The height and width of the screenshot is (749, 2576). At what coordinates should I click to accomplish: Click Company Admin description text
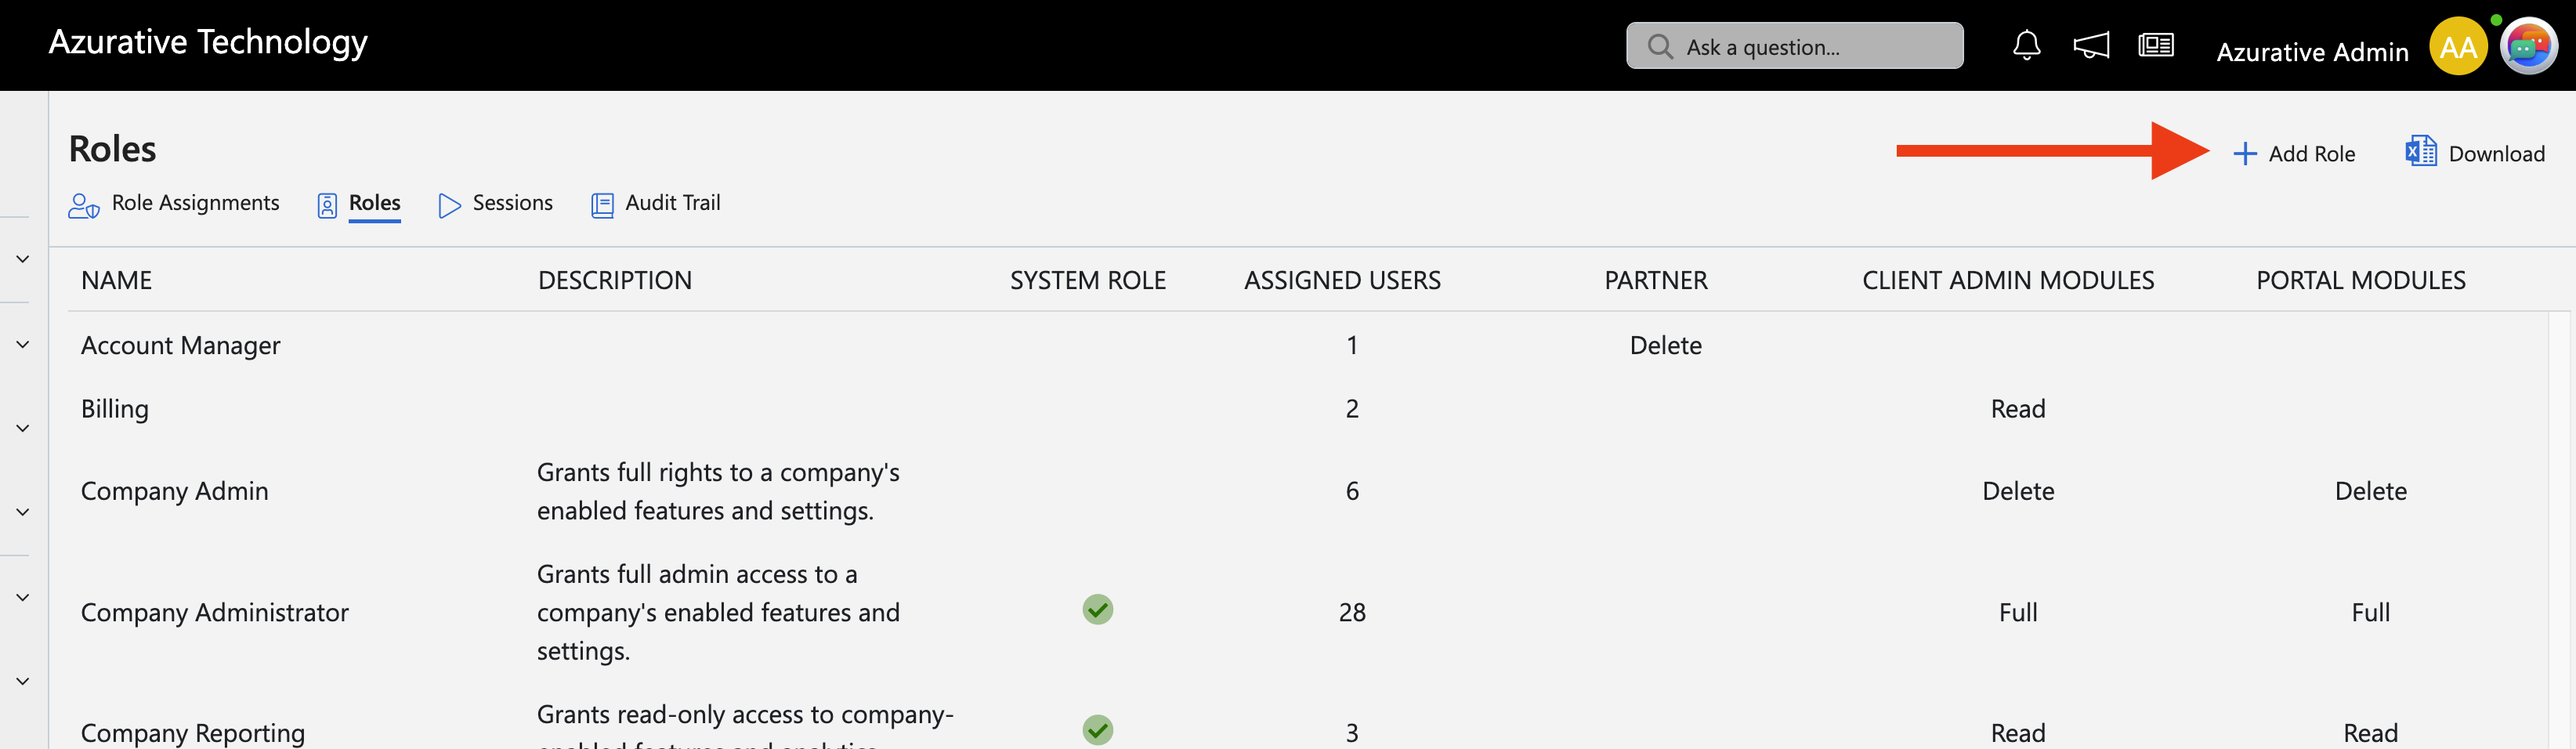point(718,491)
